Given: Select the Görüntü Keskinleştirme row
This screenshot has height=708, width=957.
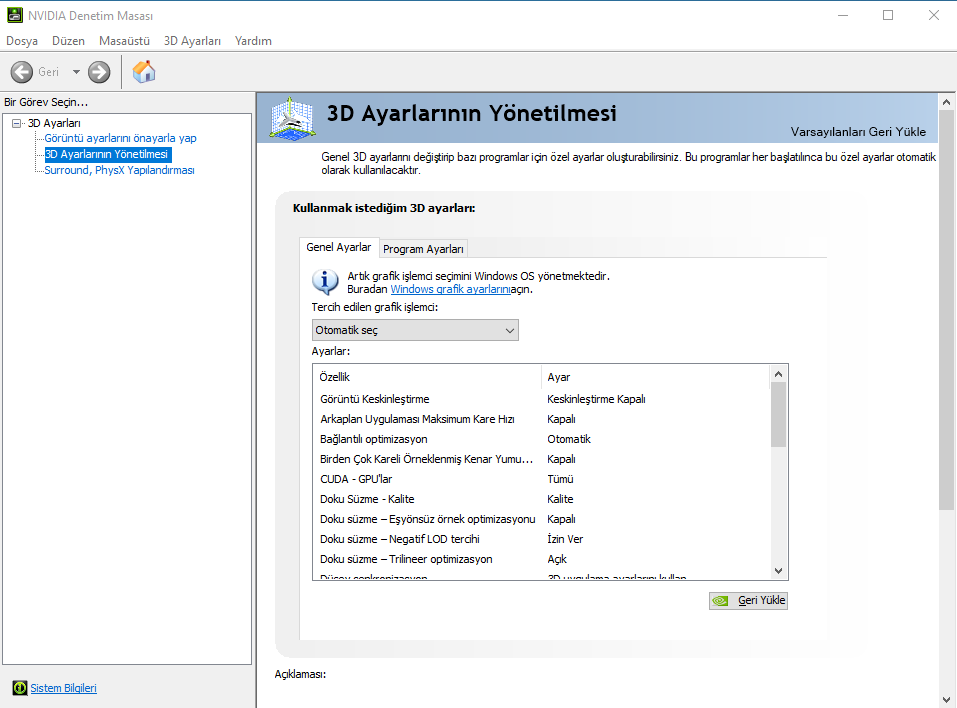Looking at the screenshot, I should coord(541,399).
